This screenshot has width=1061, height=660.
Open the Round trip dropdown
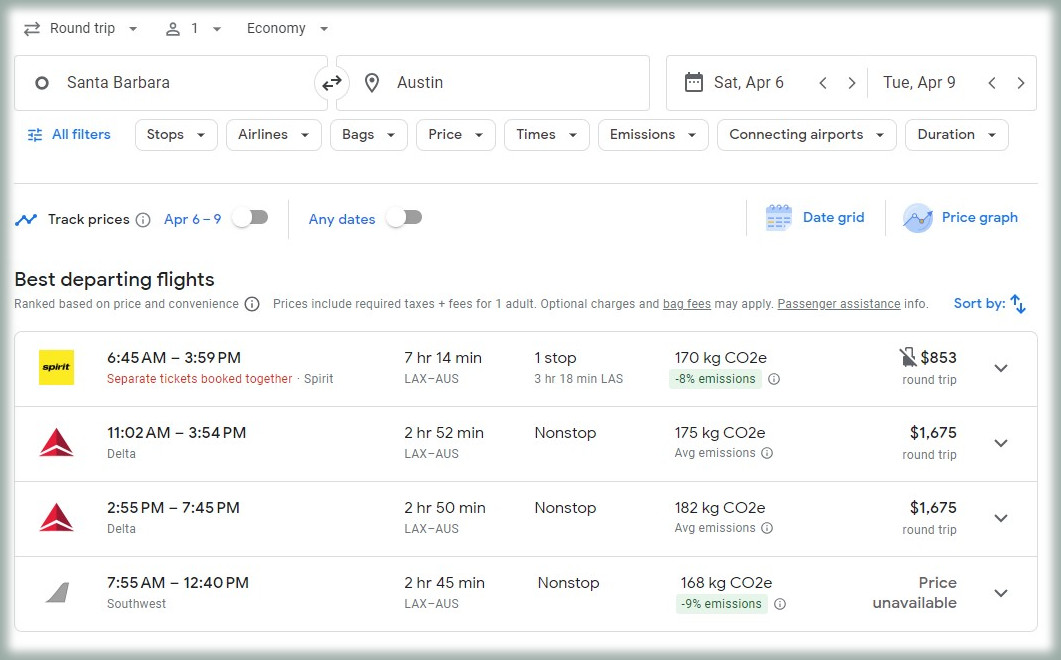point(82,29)
